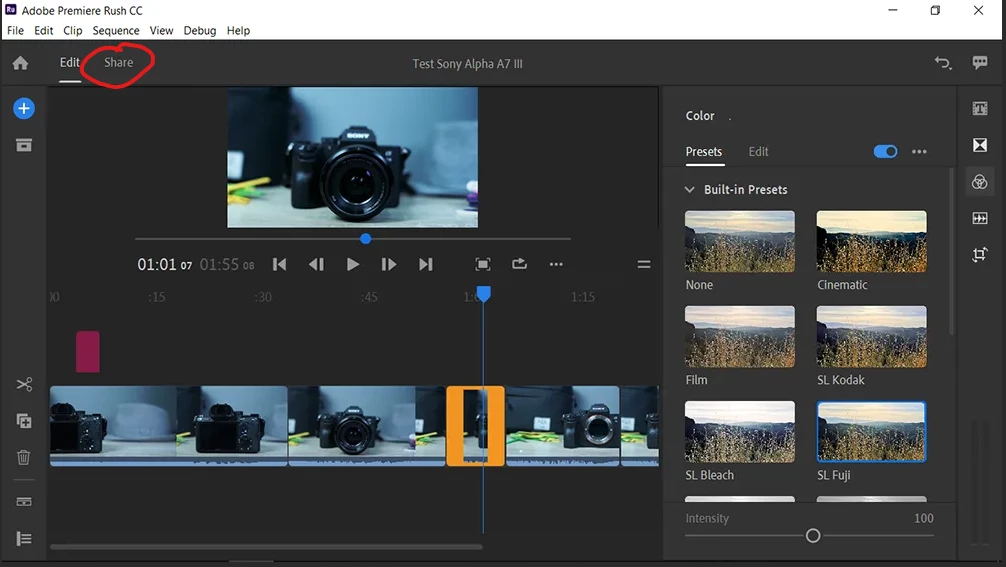This screenshot has height=567, width=1006.
Task: Click the undo arrow icon
Action: coord(942,63)
